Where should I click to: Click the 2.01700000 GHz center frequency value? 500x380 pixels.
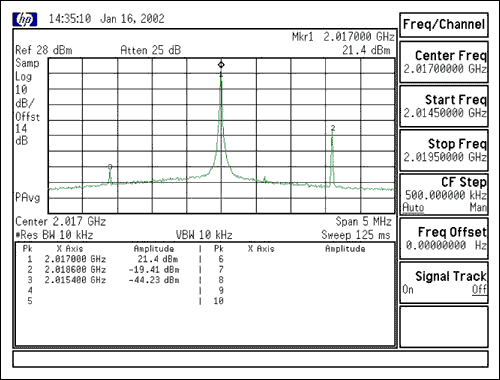point(445,69)
